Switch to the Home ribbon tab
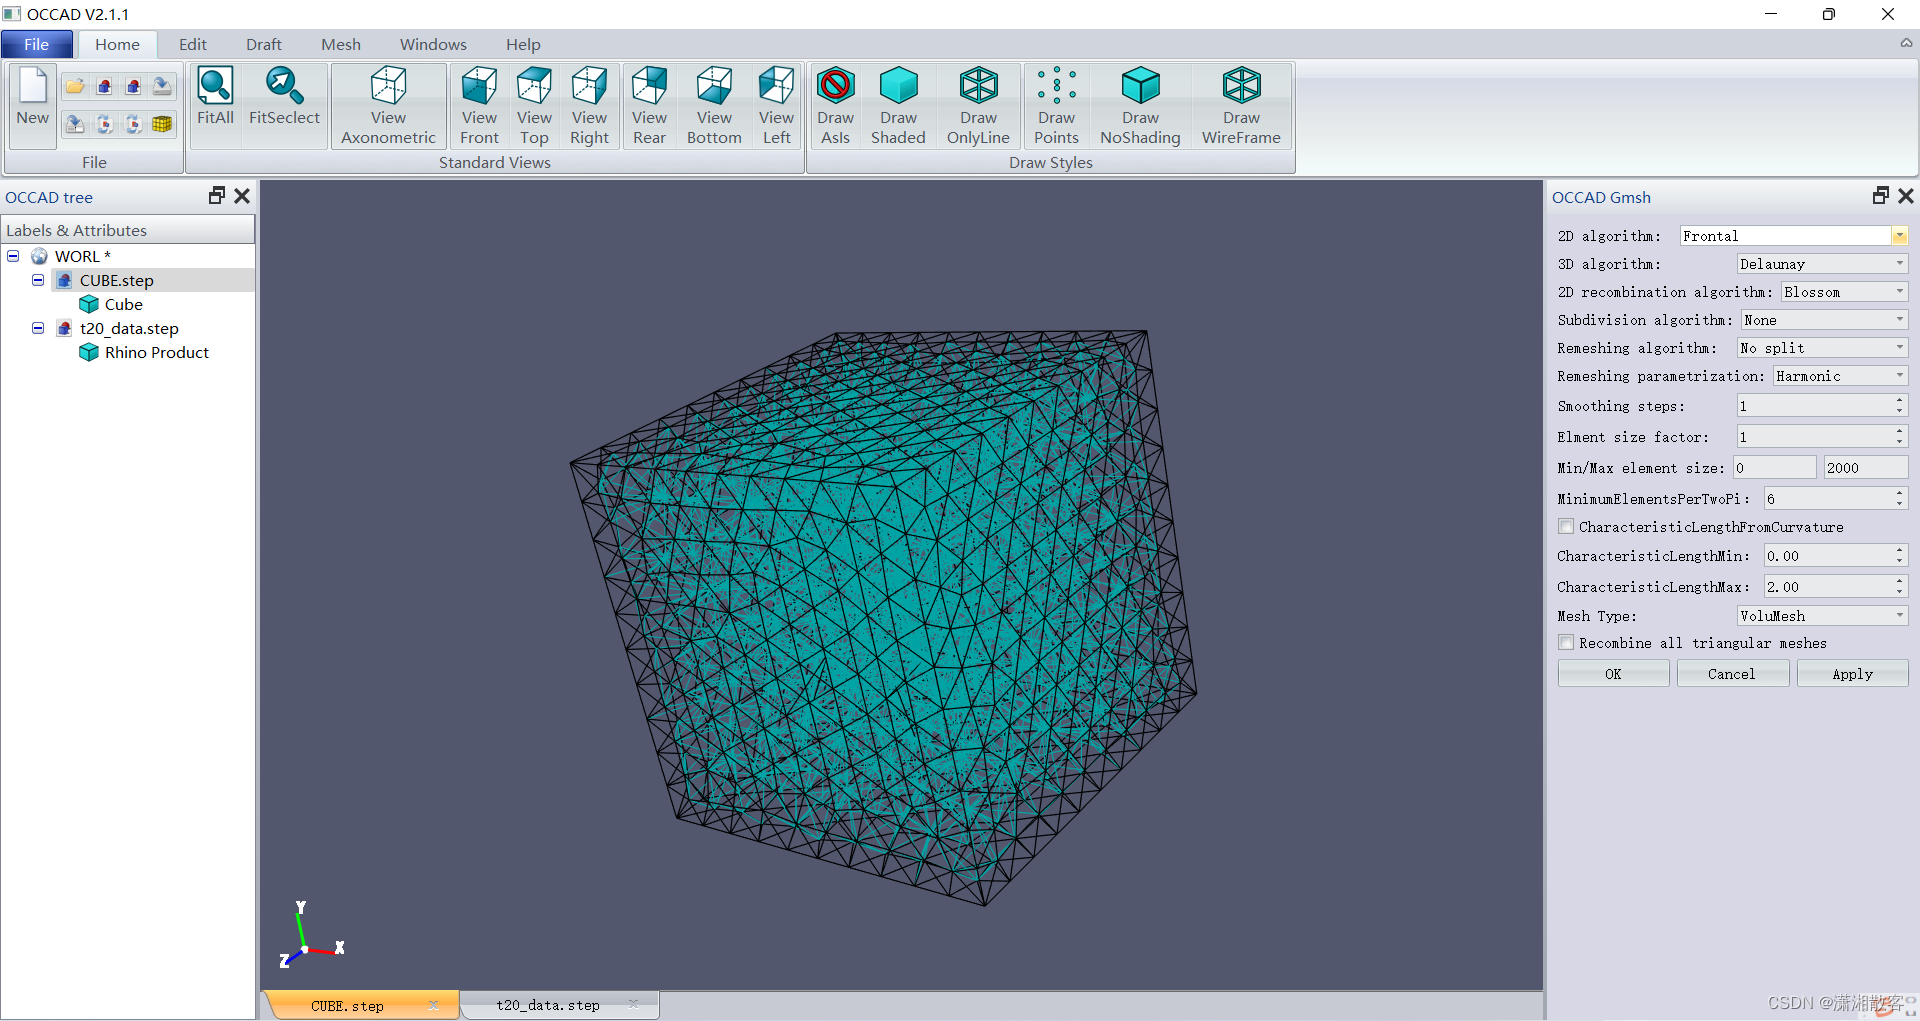 pos(117,44)
